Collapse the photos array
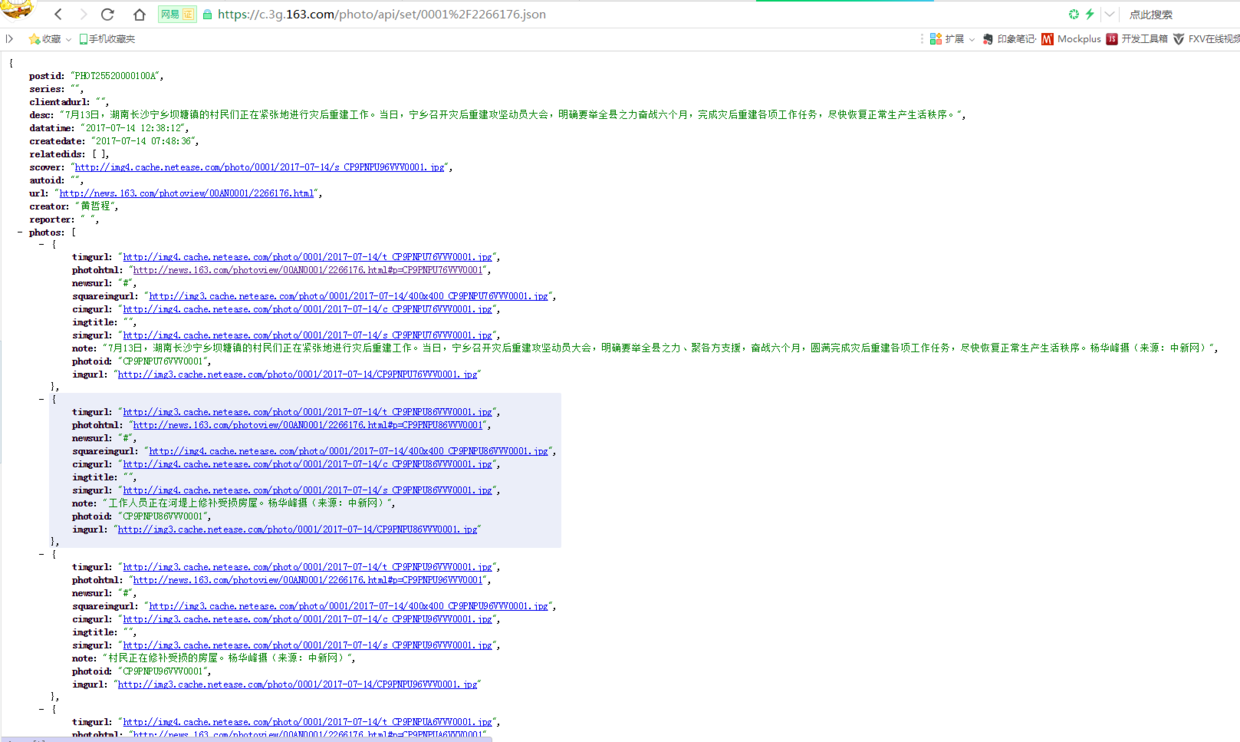Image resolution: width=1240 pixels, height=742 pixels. (x=20, y=232)
